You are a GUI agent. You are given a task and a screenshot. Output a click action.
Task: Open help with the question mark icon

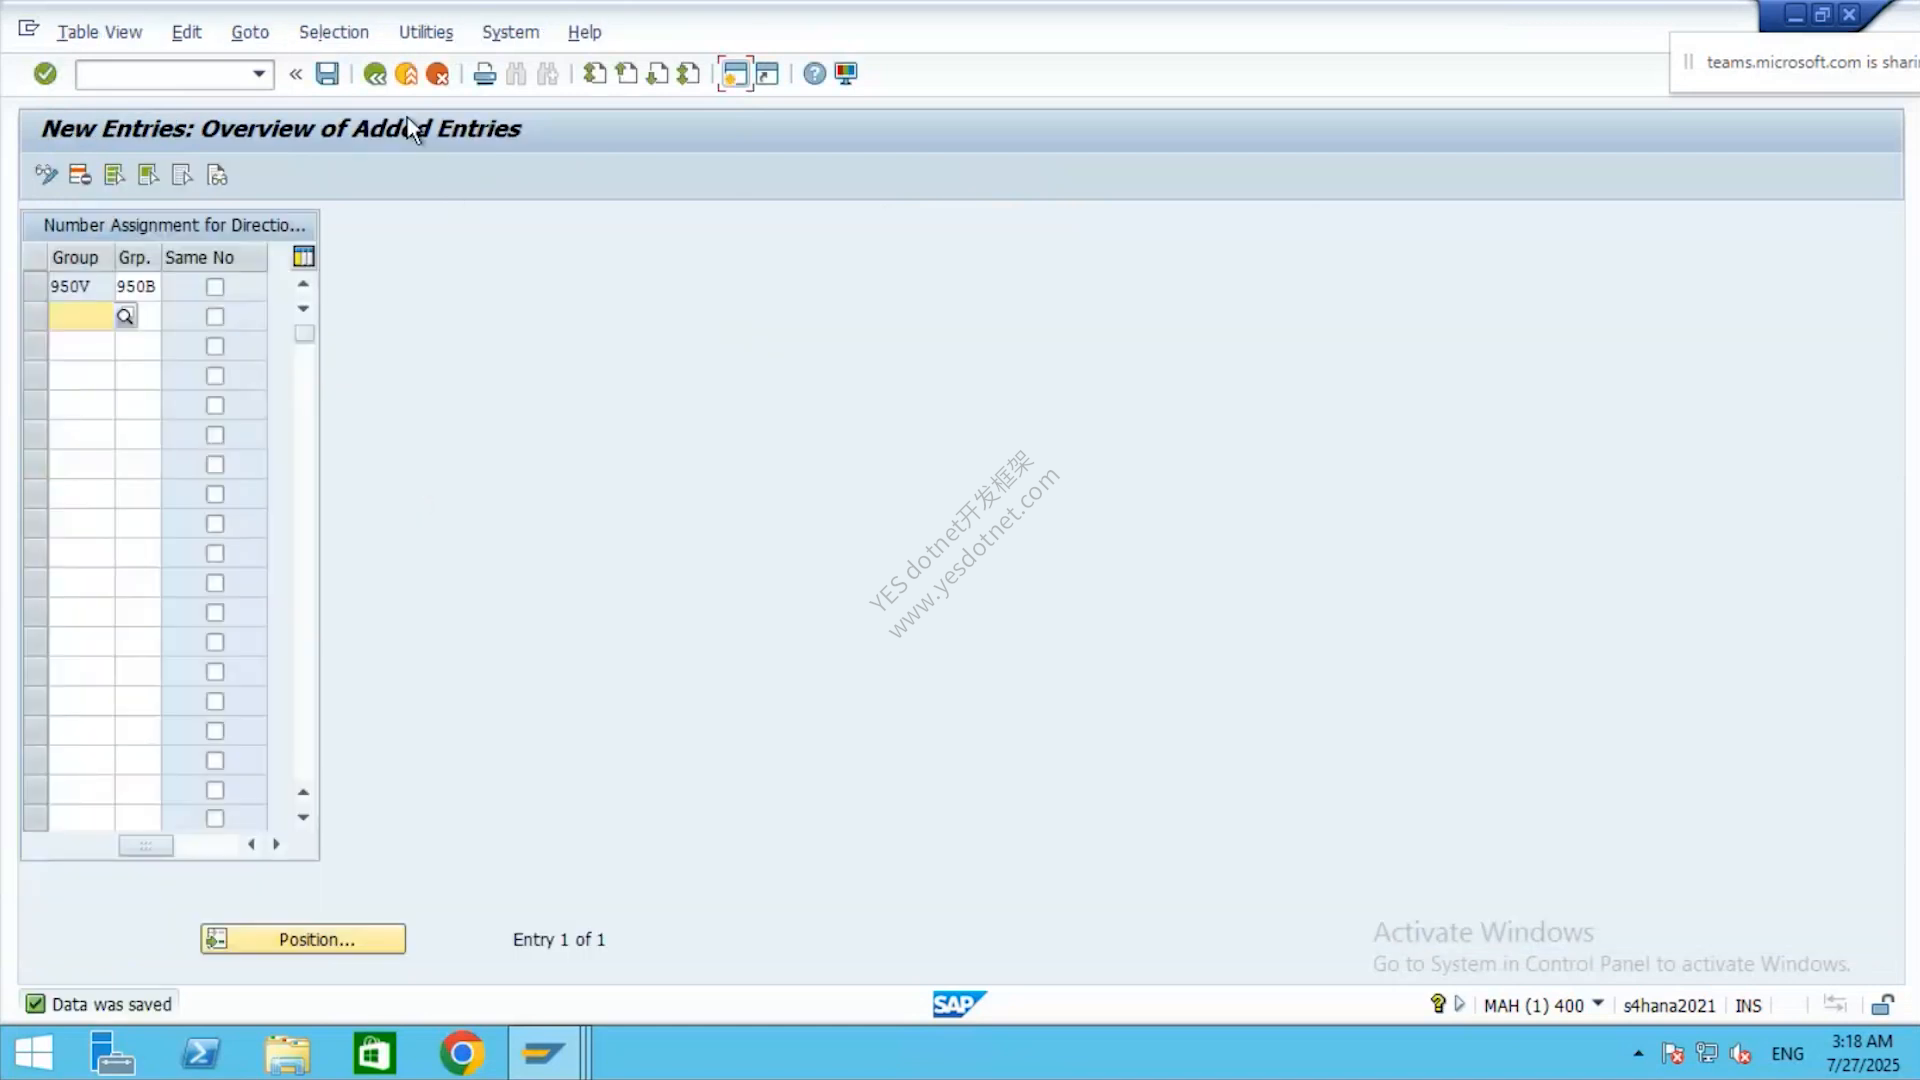tap(815, 74)
